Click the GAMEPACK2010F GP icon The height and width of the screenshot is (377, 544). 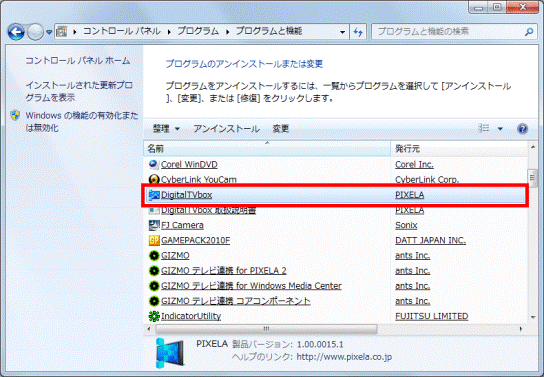154,240
